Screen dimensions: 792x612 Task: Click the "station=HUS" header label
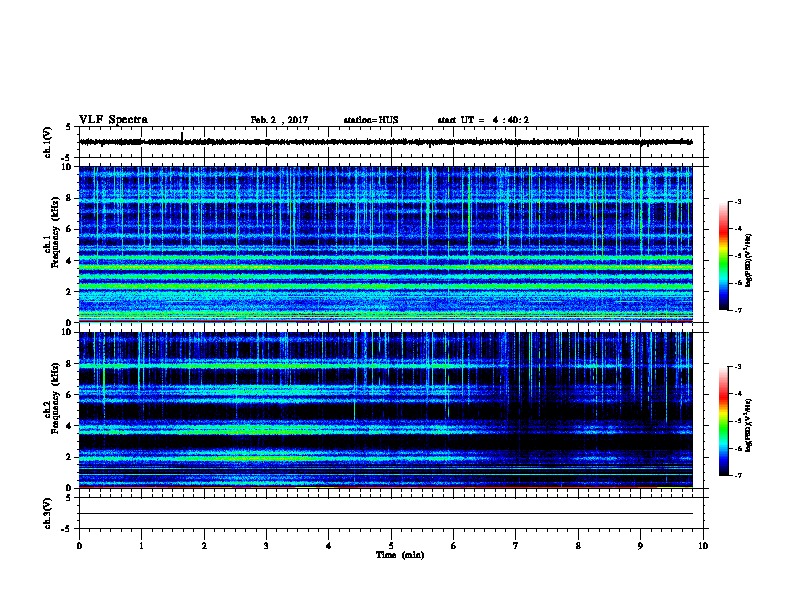tap(371, 120)
